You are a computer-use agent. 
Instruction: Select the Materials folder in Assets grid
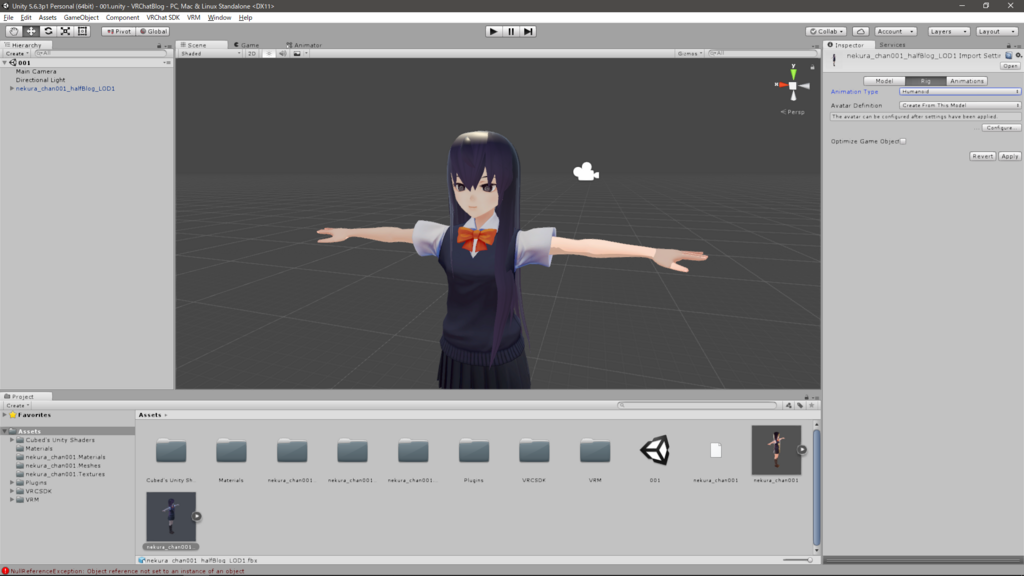point(231,451)
